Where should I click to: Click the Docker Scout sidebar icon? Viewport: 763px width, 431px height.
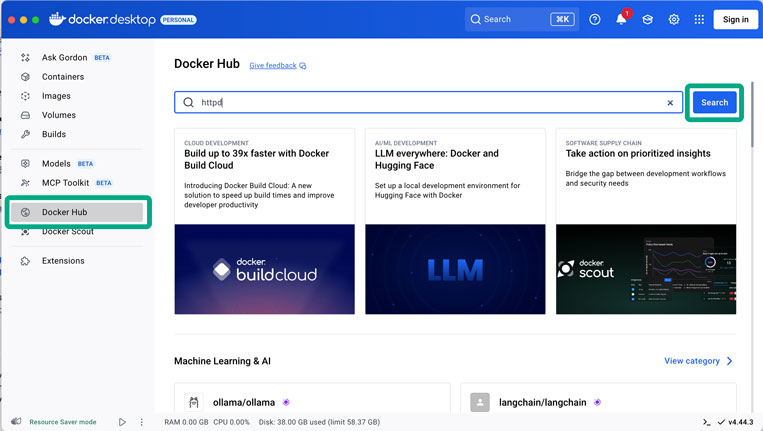[x=25, y=232]
